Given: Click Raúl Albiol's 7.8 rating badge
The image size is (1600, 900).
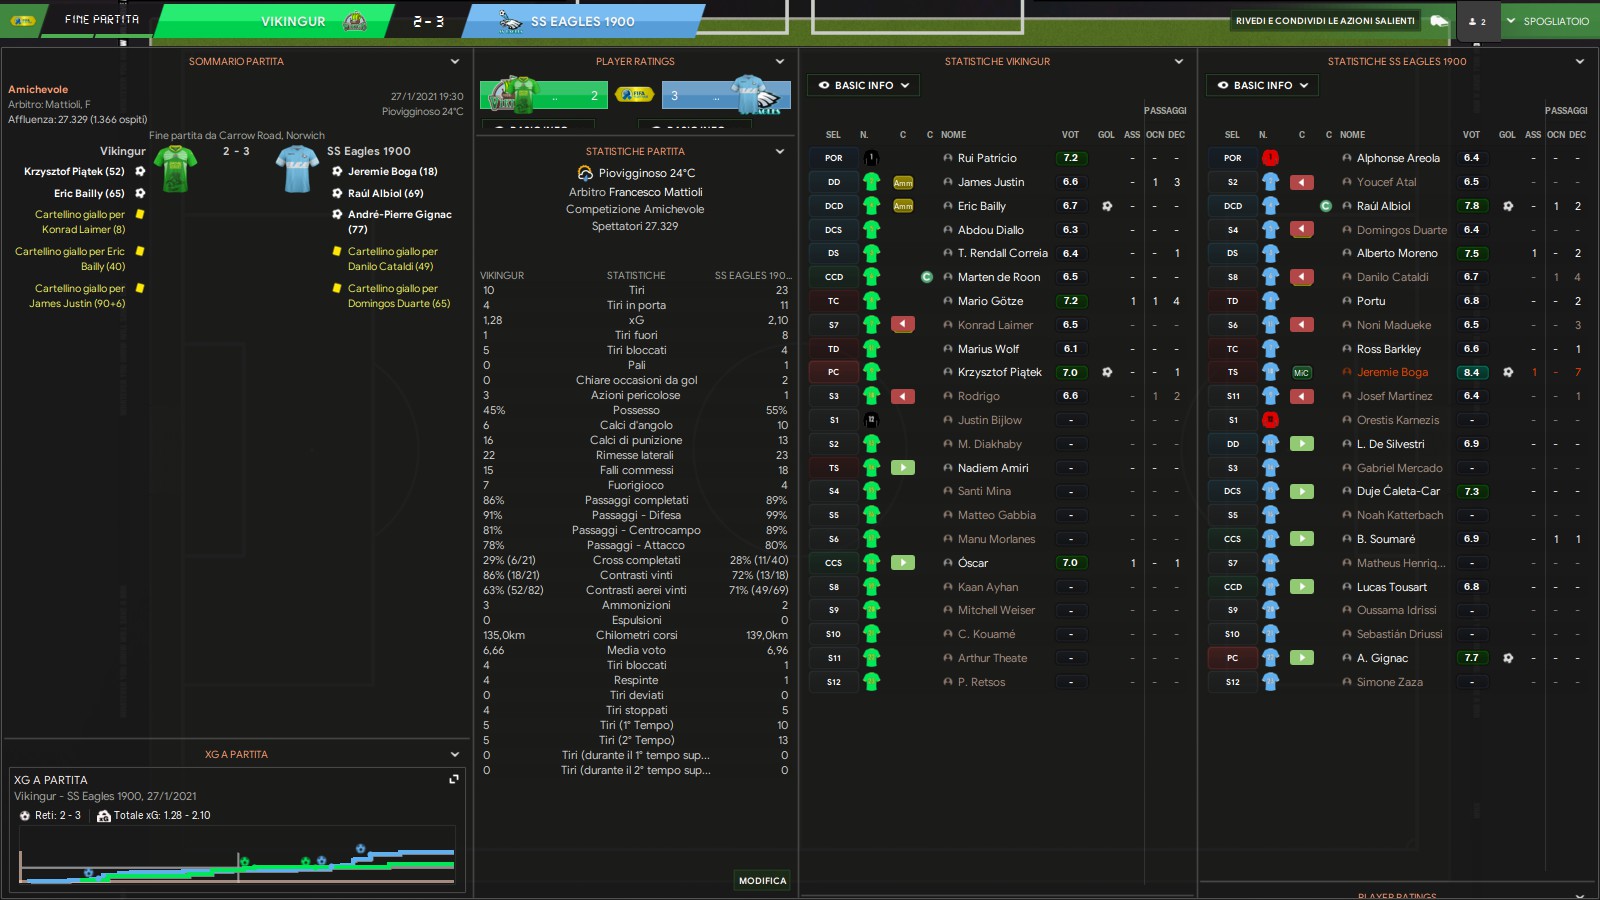Looking at the screenshot, I should coord(1471,206).
